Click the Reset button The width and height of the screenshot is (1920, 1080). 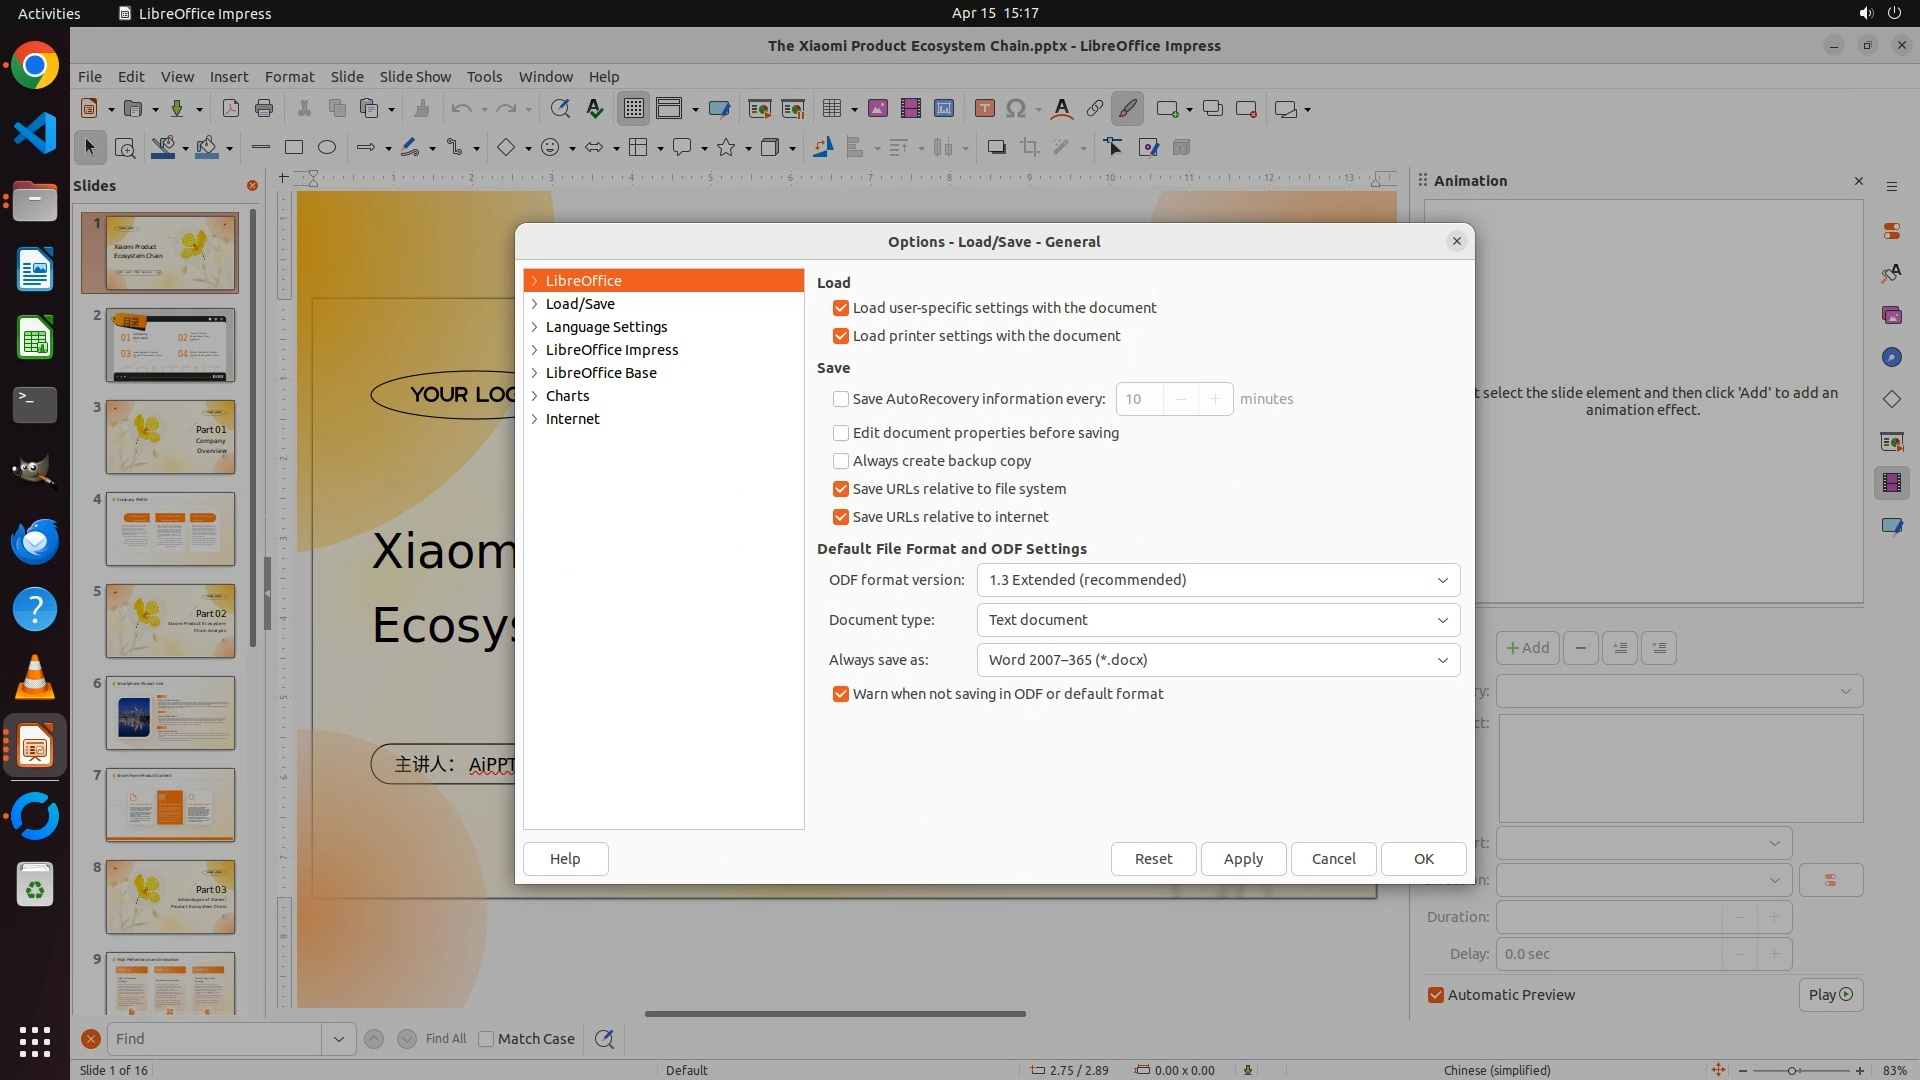tap(1153, 859)
